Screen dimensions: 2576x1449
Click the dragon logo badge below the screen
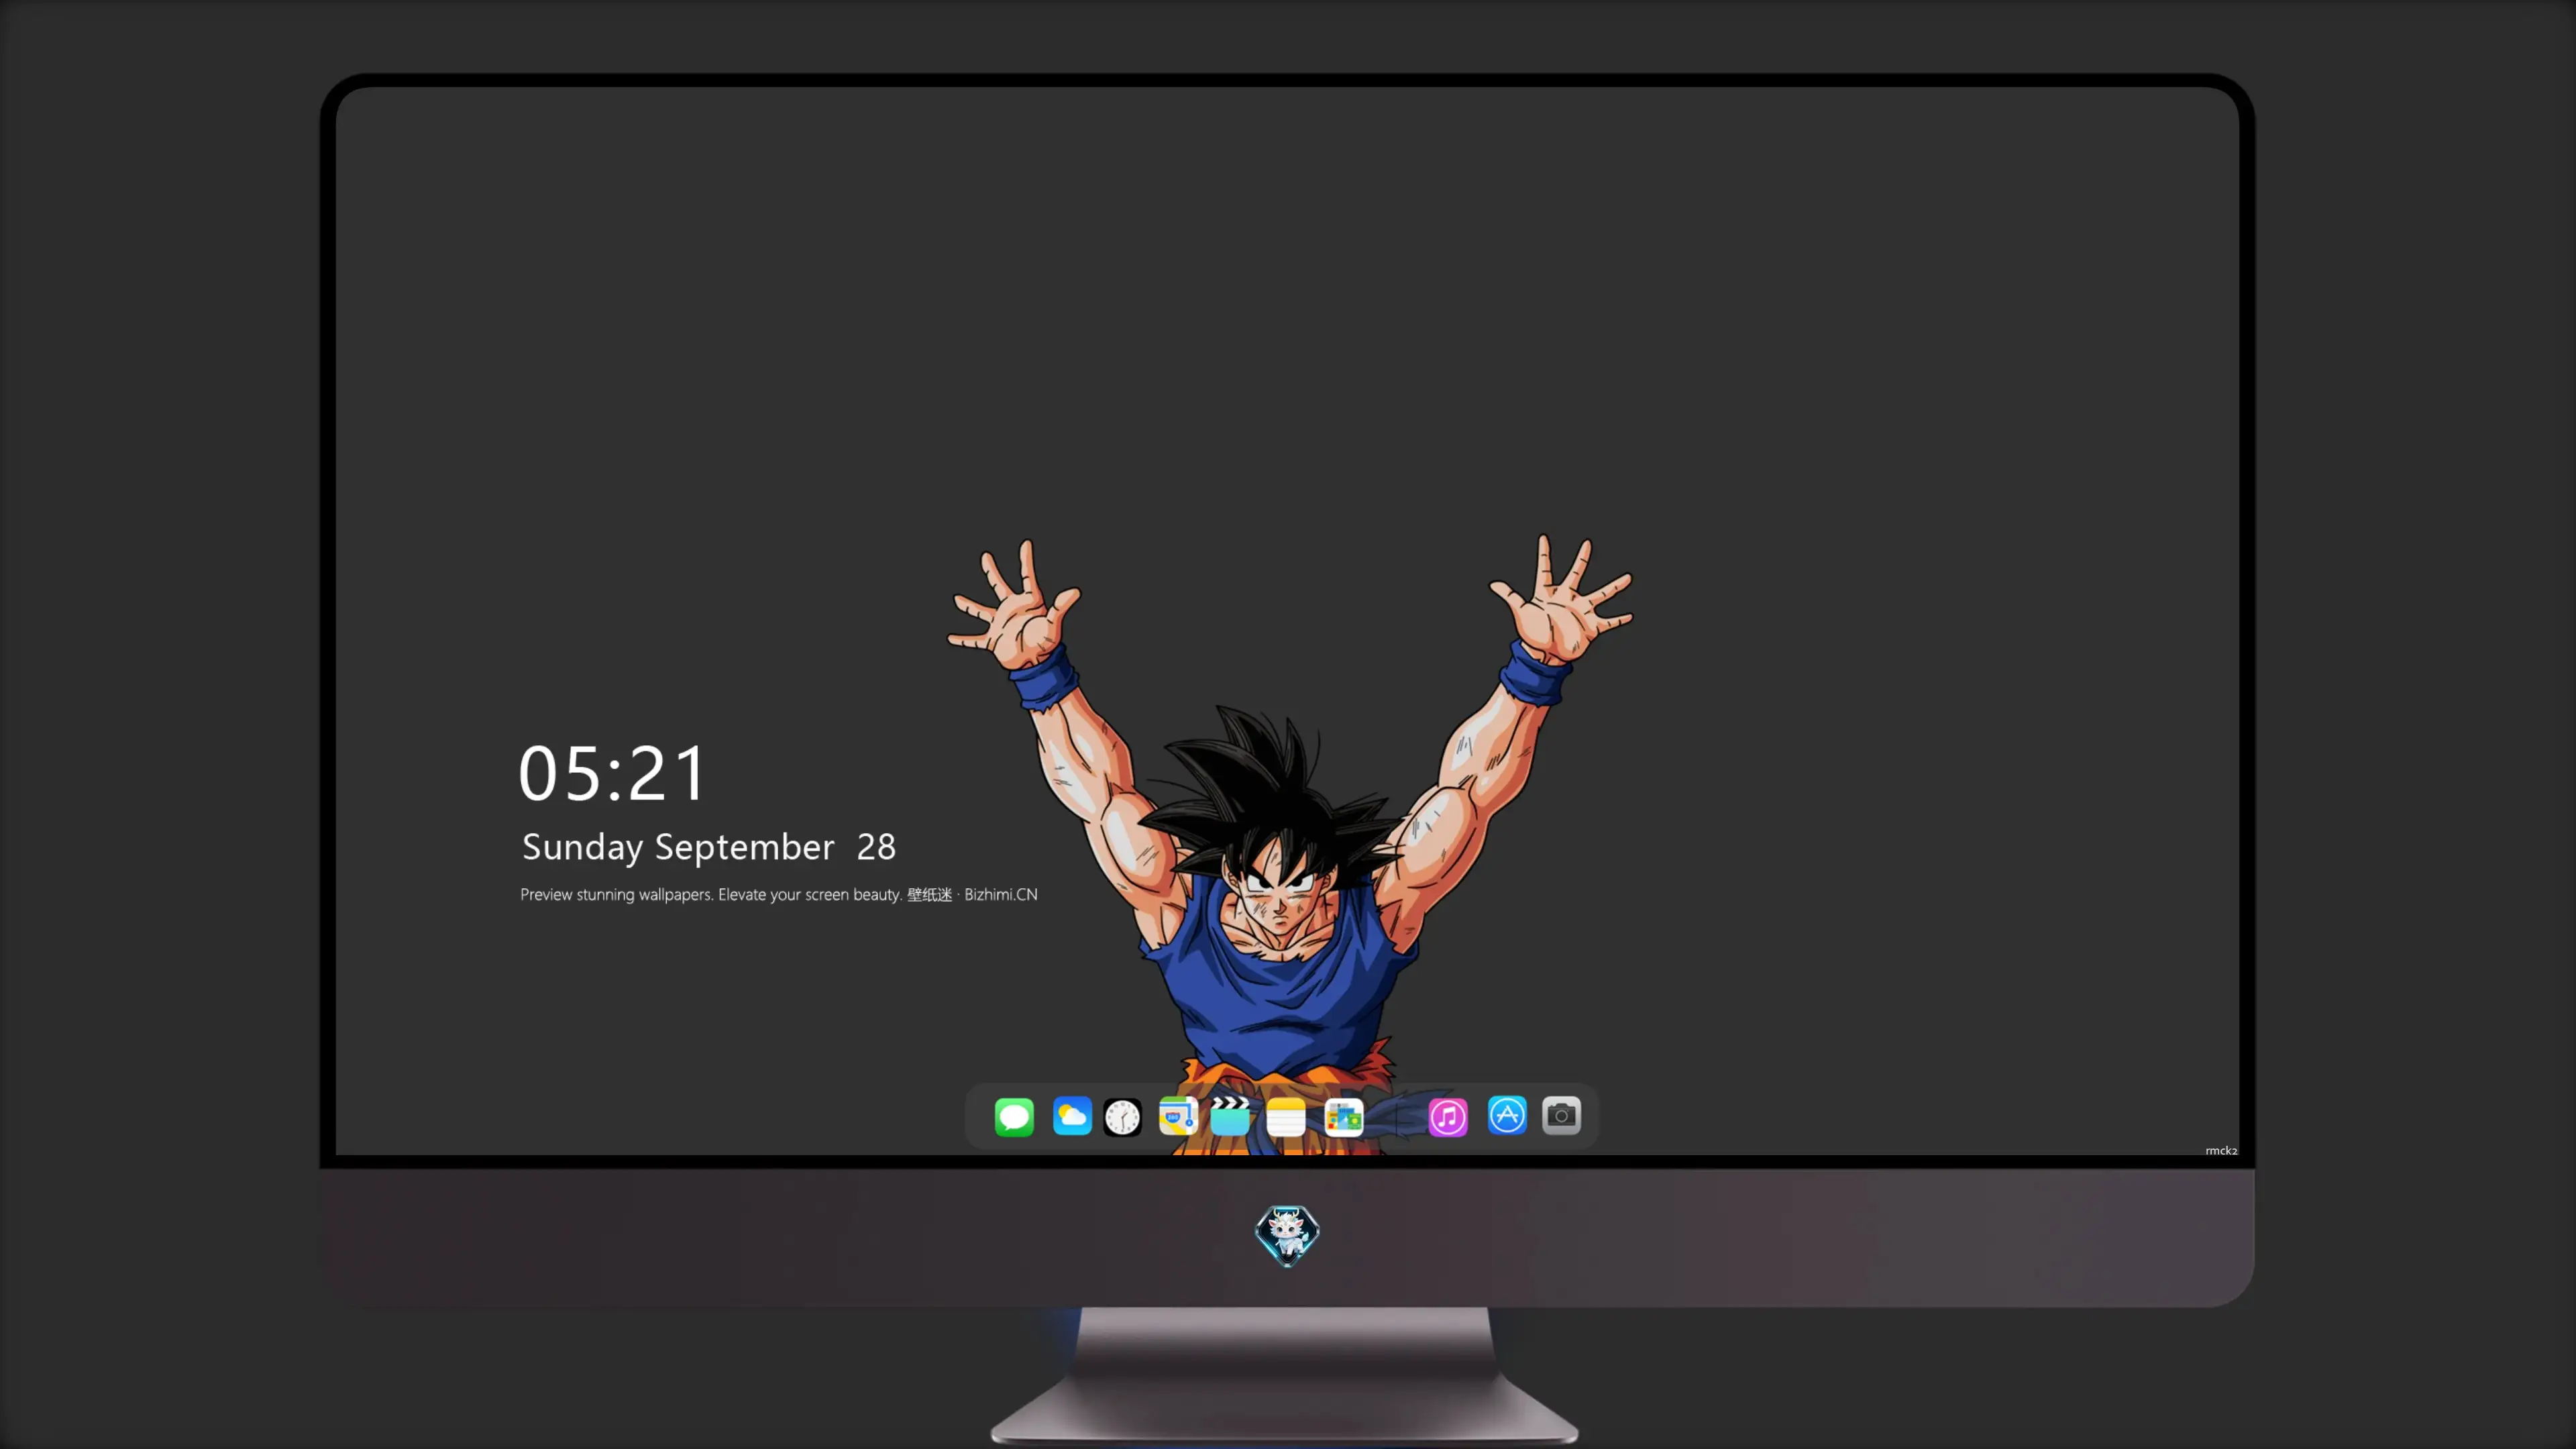point(1287,1236)
